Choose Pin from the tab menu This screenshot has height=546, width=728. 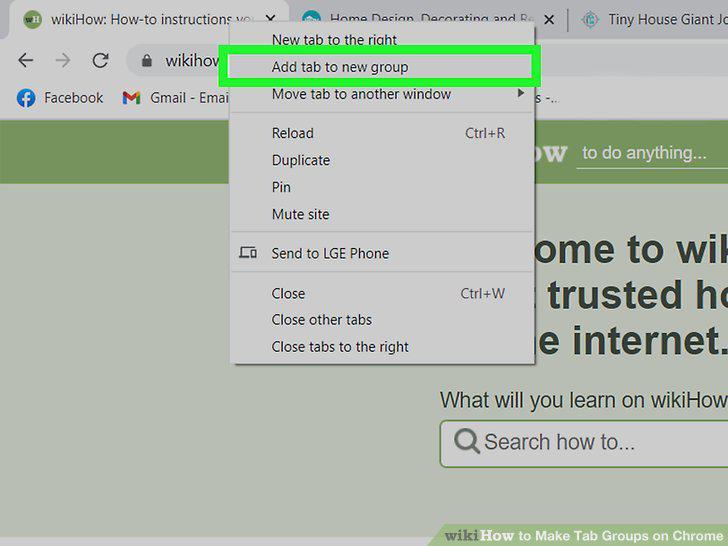click(x=382, y=187)
